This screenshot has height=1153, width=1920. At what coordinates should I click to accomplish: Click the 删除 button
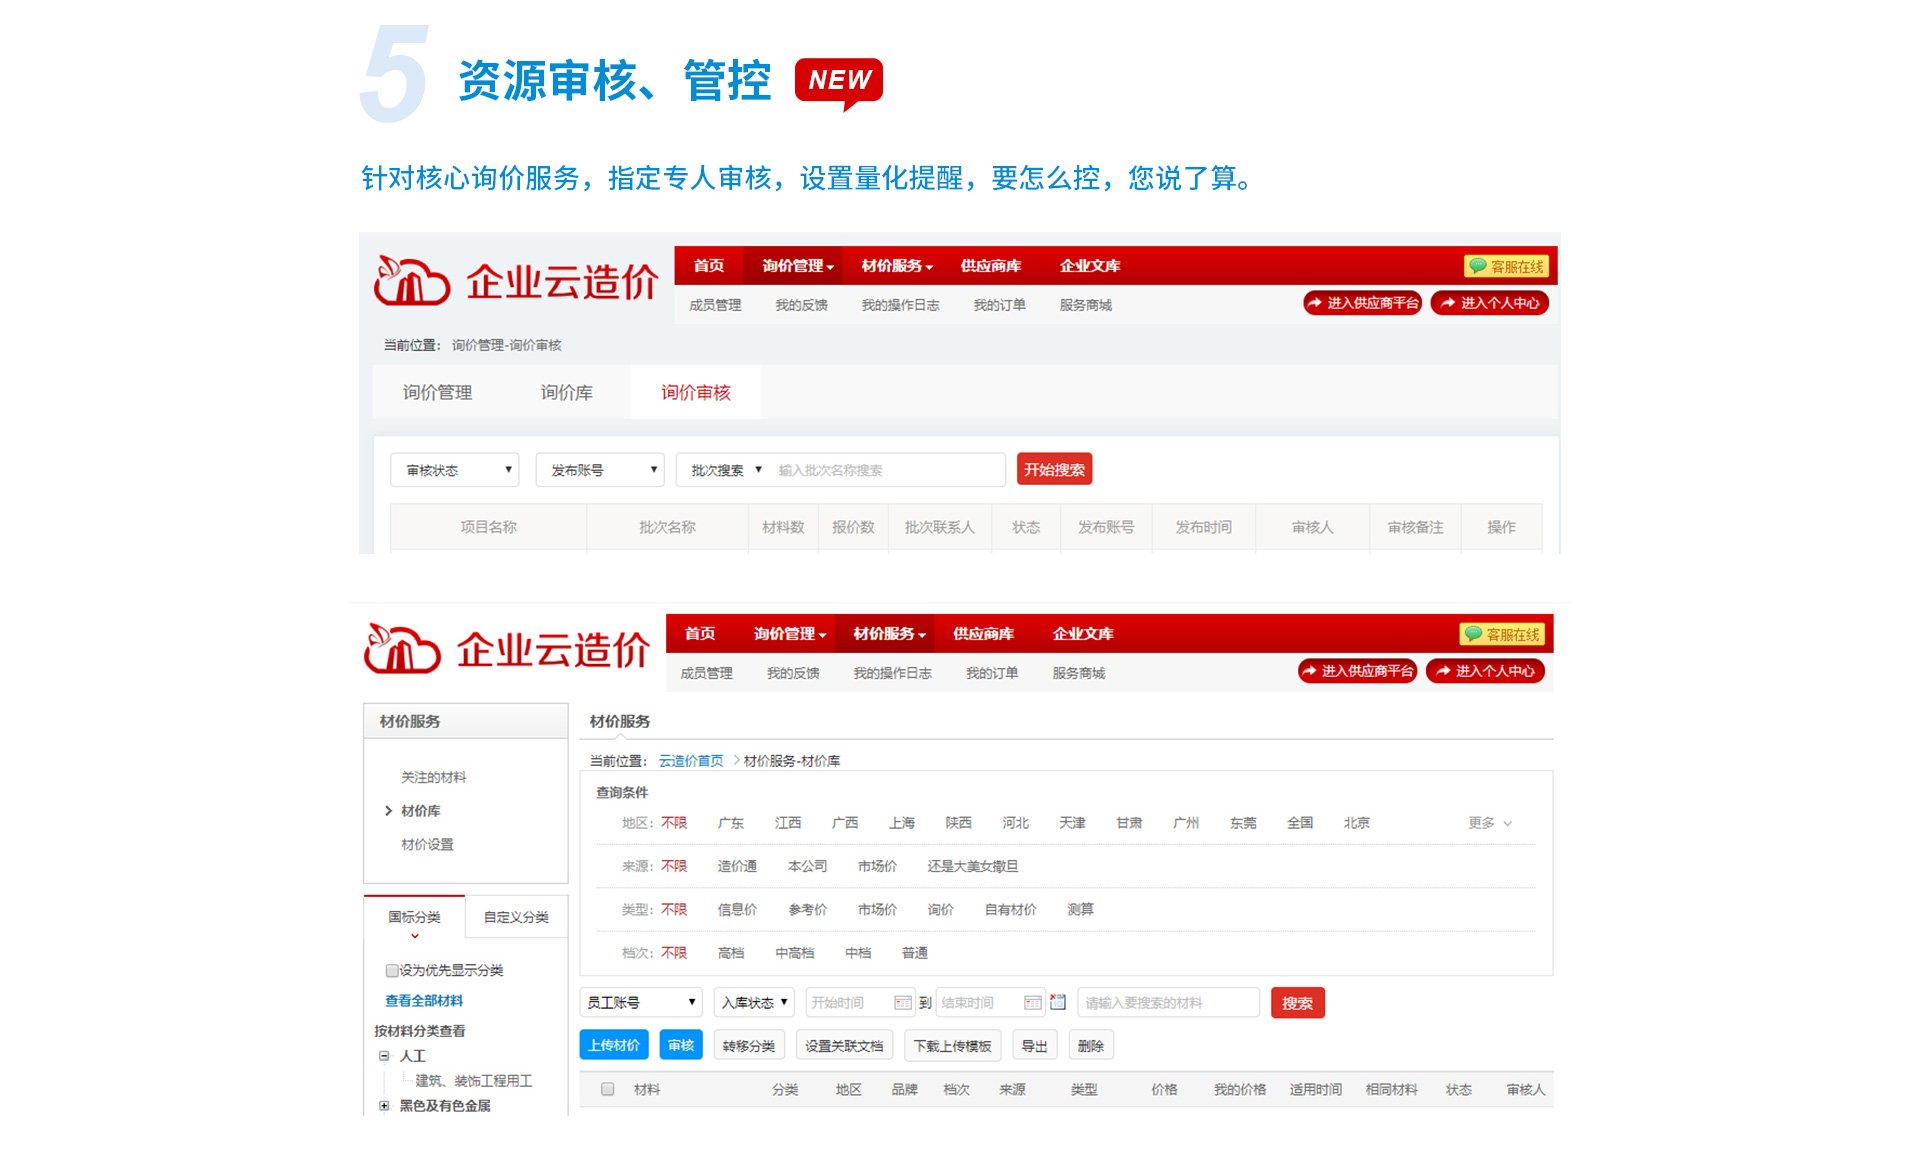pyautogui.click(x=1091, y=1045)
